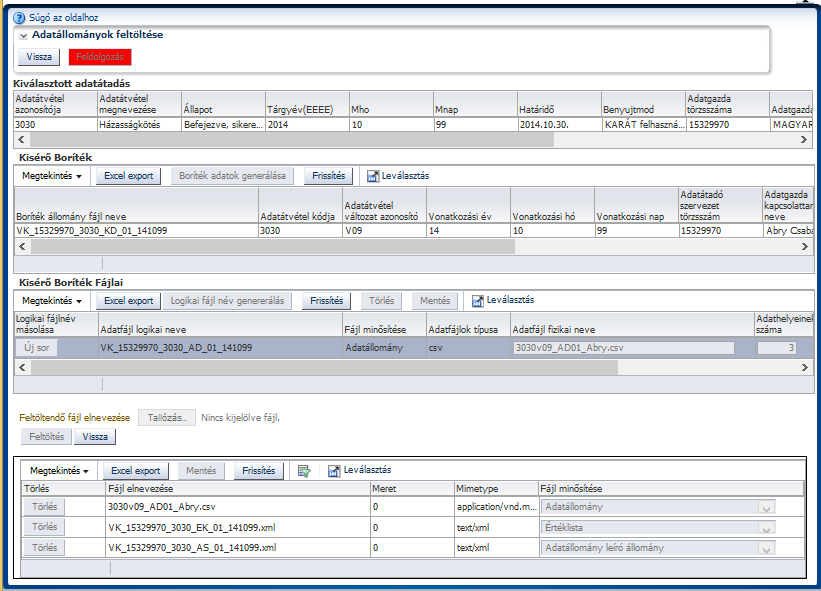Click the Házasságkötés cell
The height and width of the screenshot is (591, 821).
coord(140,125)
